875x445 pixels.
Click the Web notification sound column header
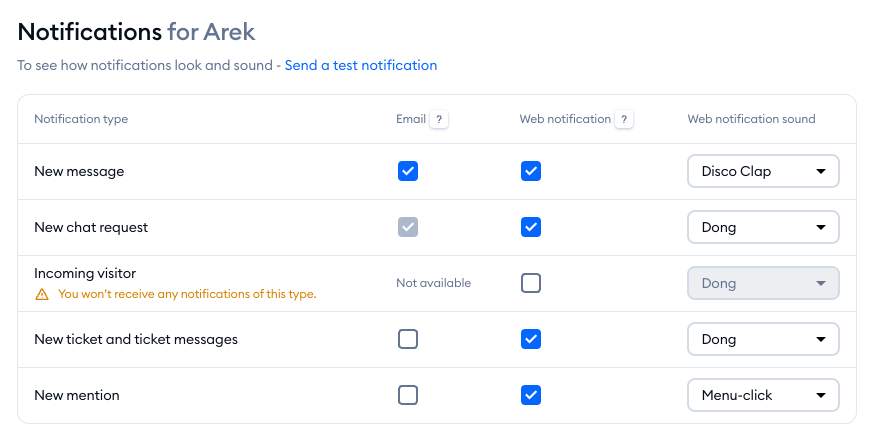coord(751,119)
